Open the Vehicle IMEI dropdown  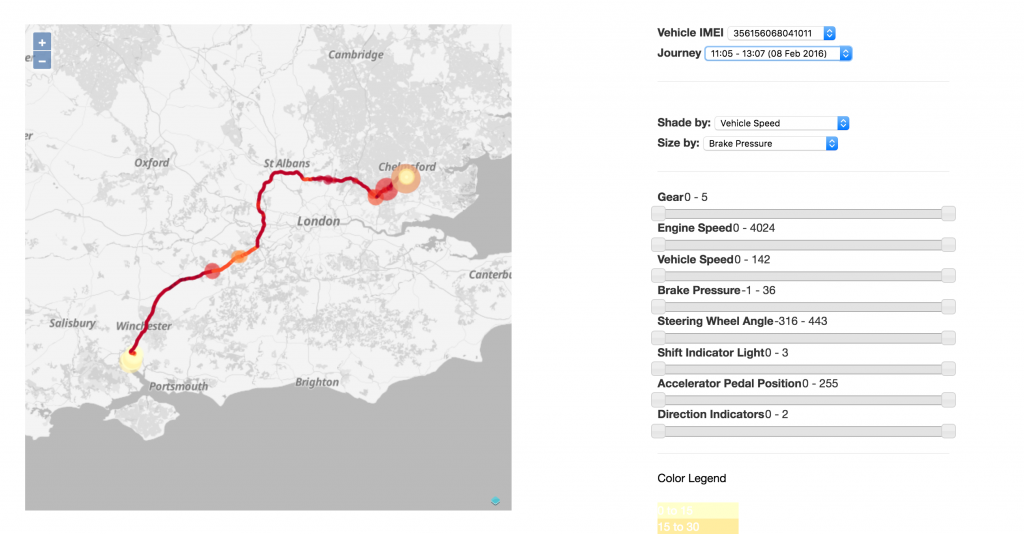pos(782,33)
